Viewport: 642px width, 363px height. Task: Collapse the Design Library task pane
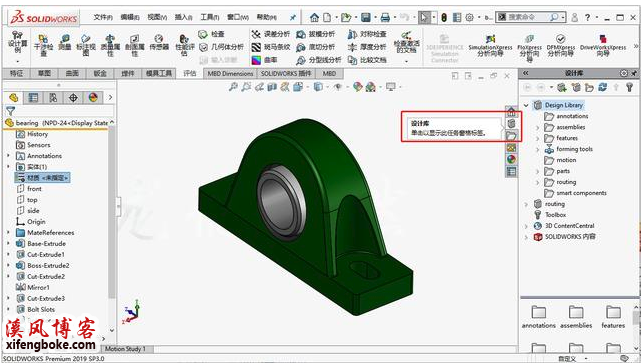coord(526,73)
